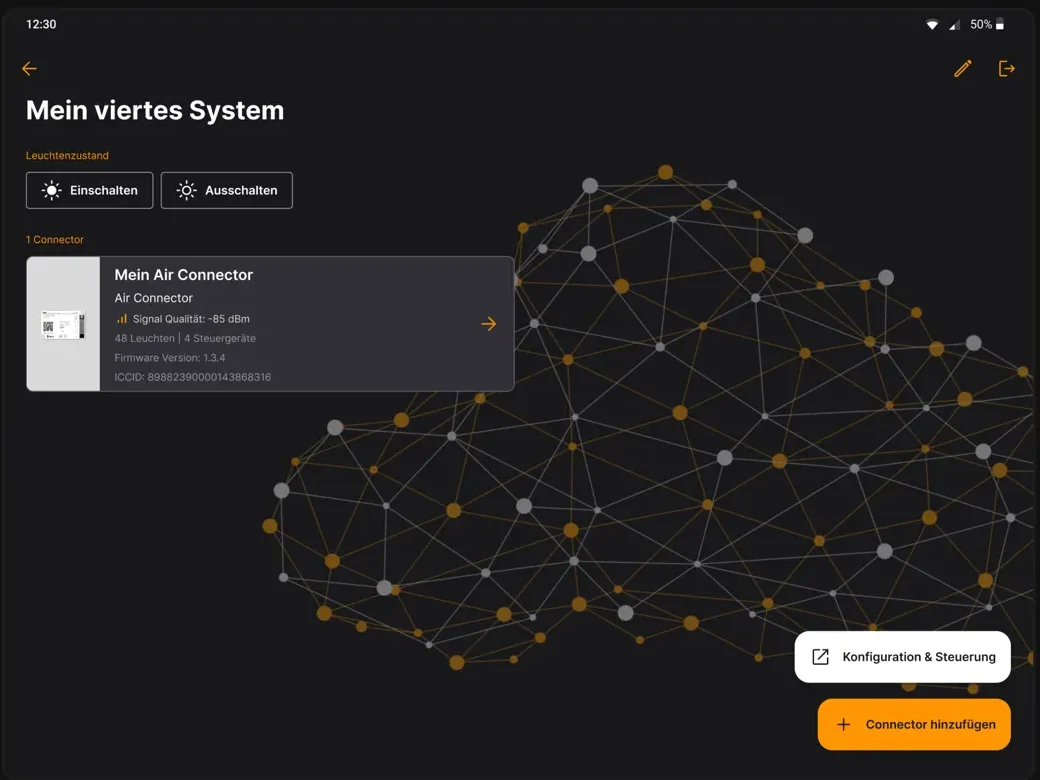Select the Signal Qualität -85 dBm text
The height and width of the screenshot is (780, 1040).
191,319
